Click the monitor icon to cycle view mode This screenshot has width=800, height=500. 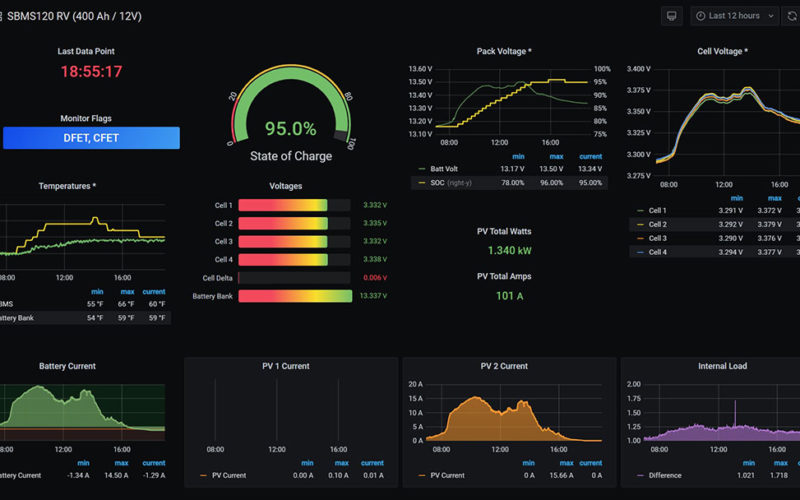[672, 16]
